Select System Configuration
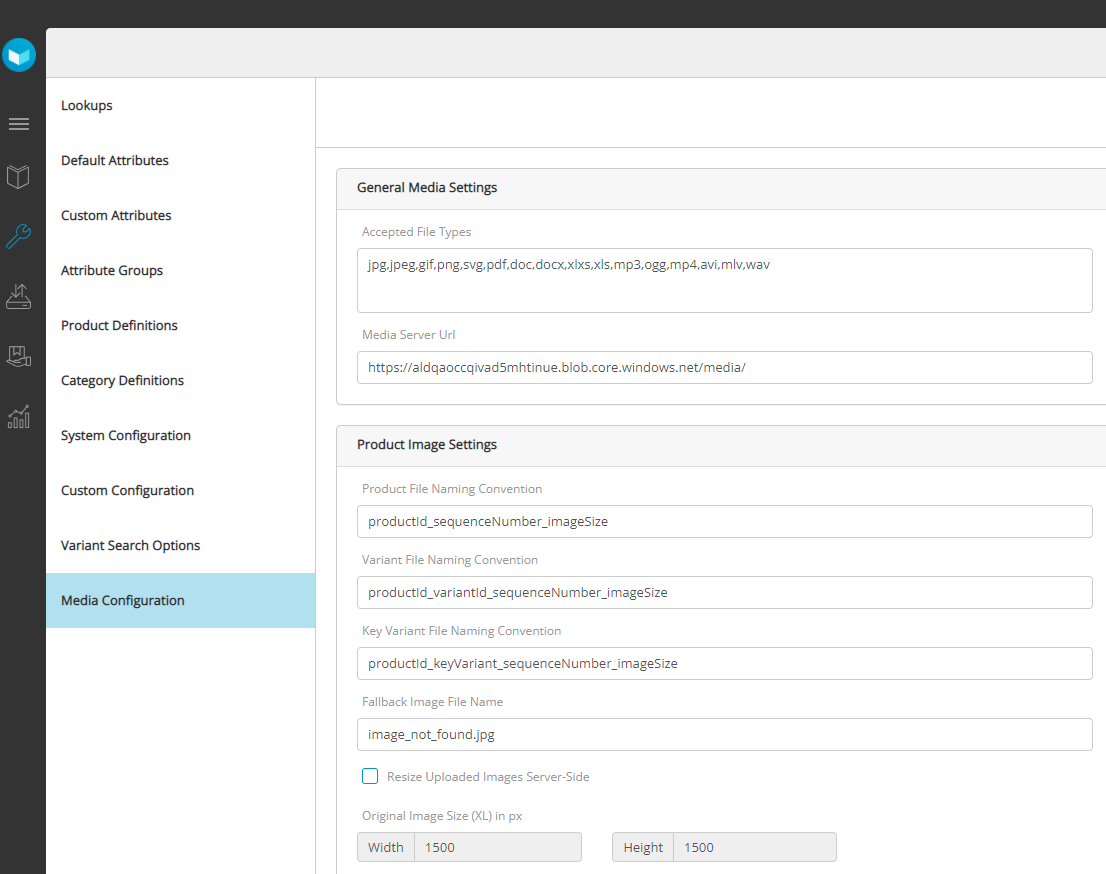This screenshot has height=874, width=1106. (126, 435)
